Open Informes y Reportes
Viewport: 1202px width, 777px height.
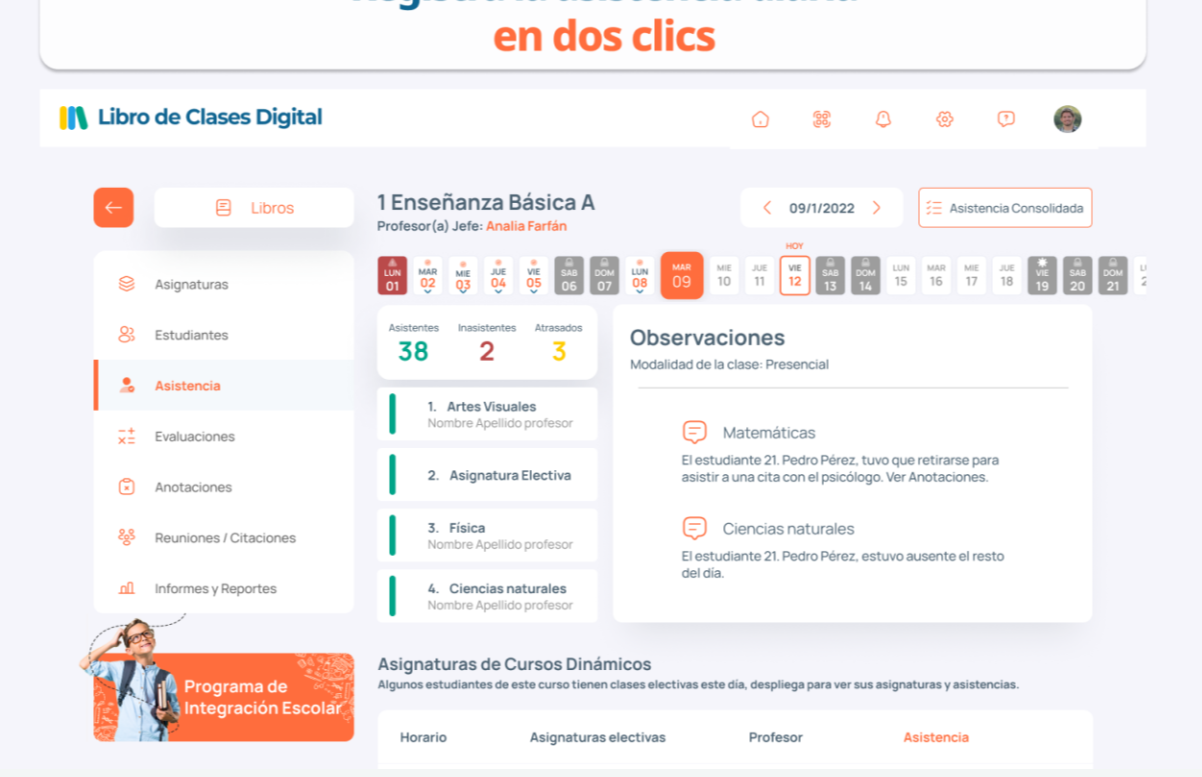coord(216,588)
